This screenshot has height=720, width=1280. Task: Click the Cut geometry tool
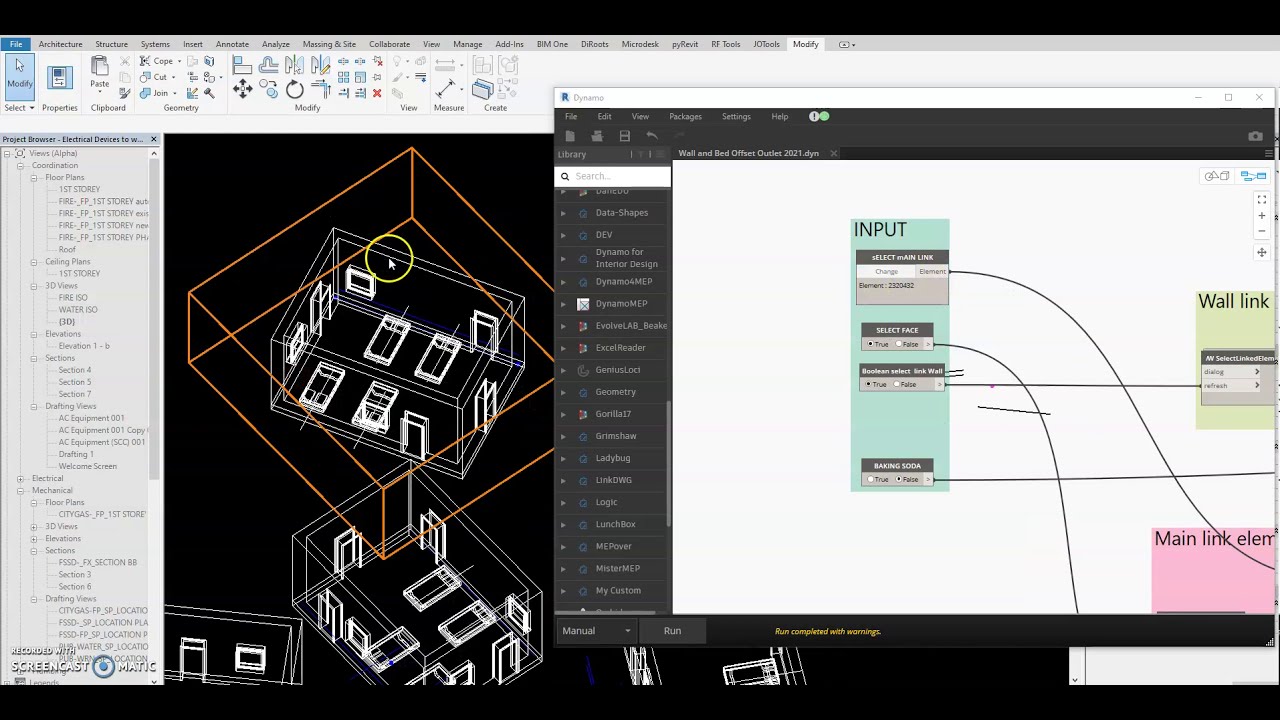click(x=155, y=77)
